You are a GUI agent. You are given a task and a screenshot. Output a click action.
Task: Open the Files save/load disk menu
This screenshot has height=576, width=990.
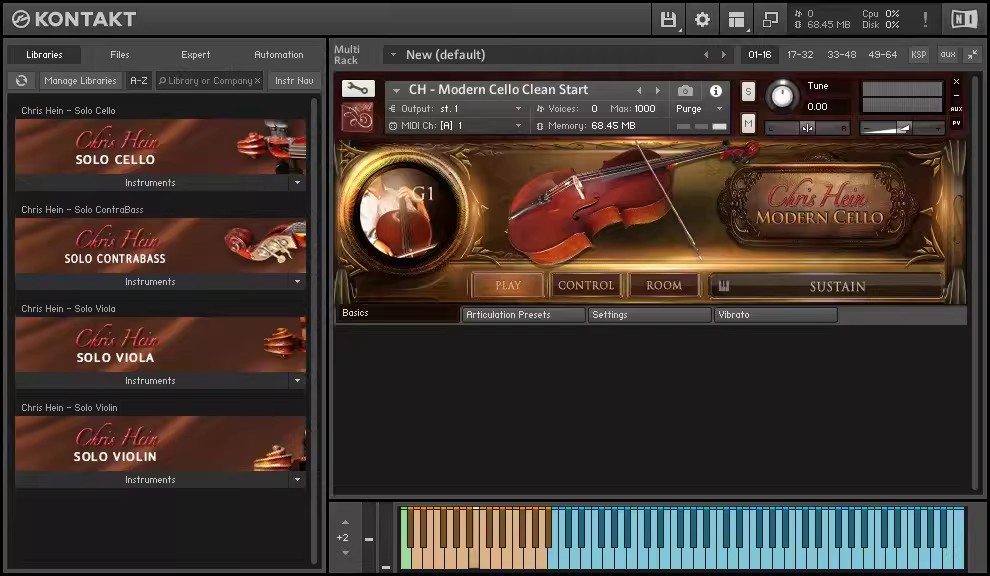pyautogui.click(x=669, y=19)
